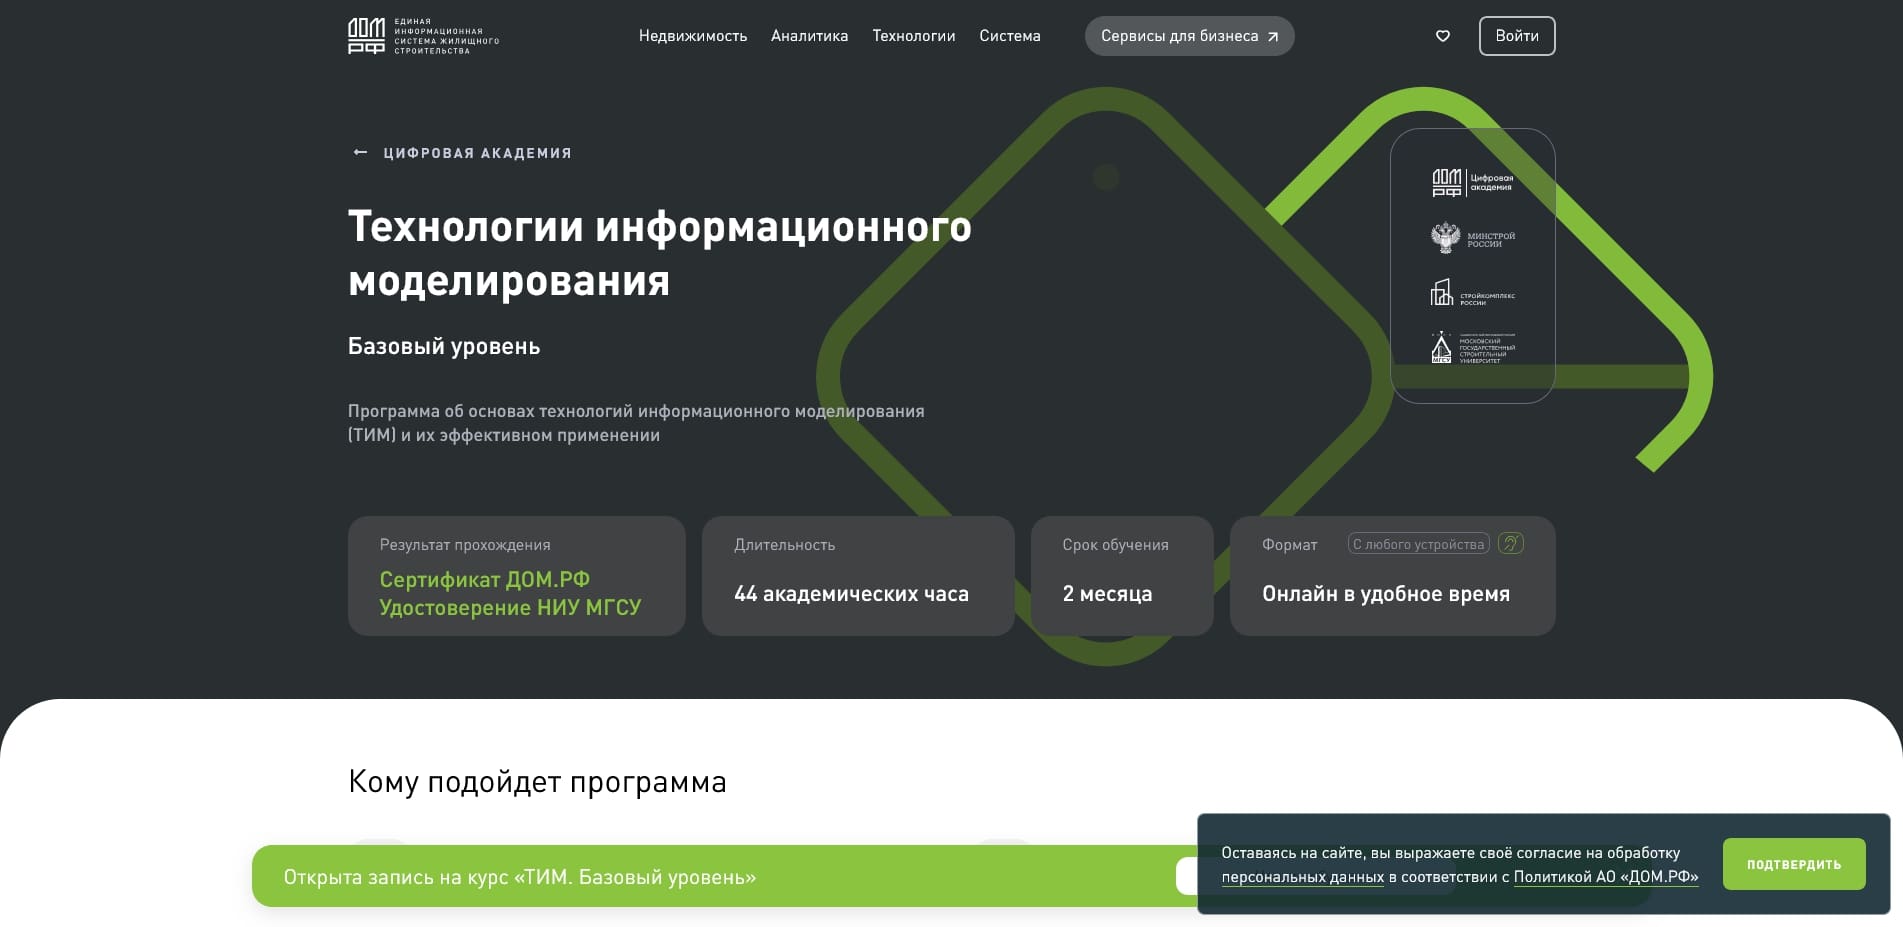This screenshot has height=927, width=1903.
Task: Open the Недвижимость menu
Action: 693,35
